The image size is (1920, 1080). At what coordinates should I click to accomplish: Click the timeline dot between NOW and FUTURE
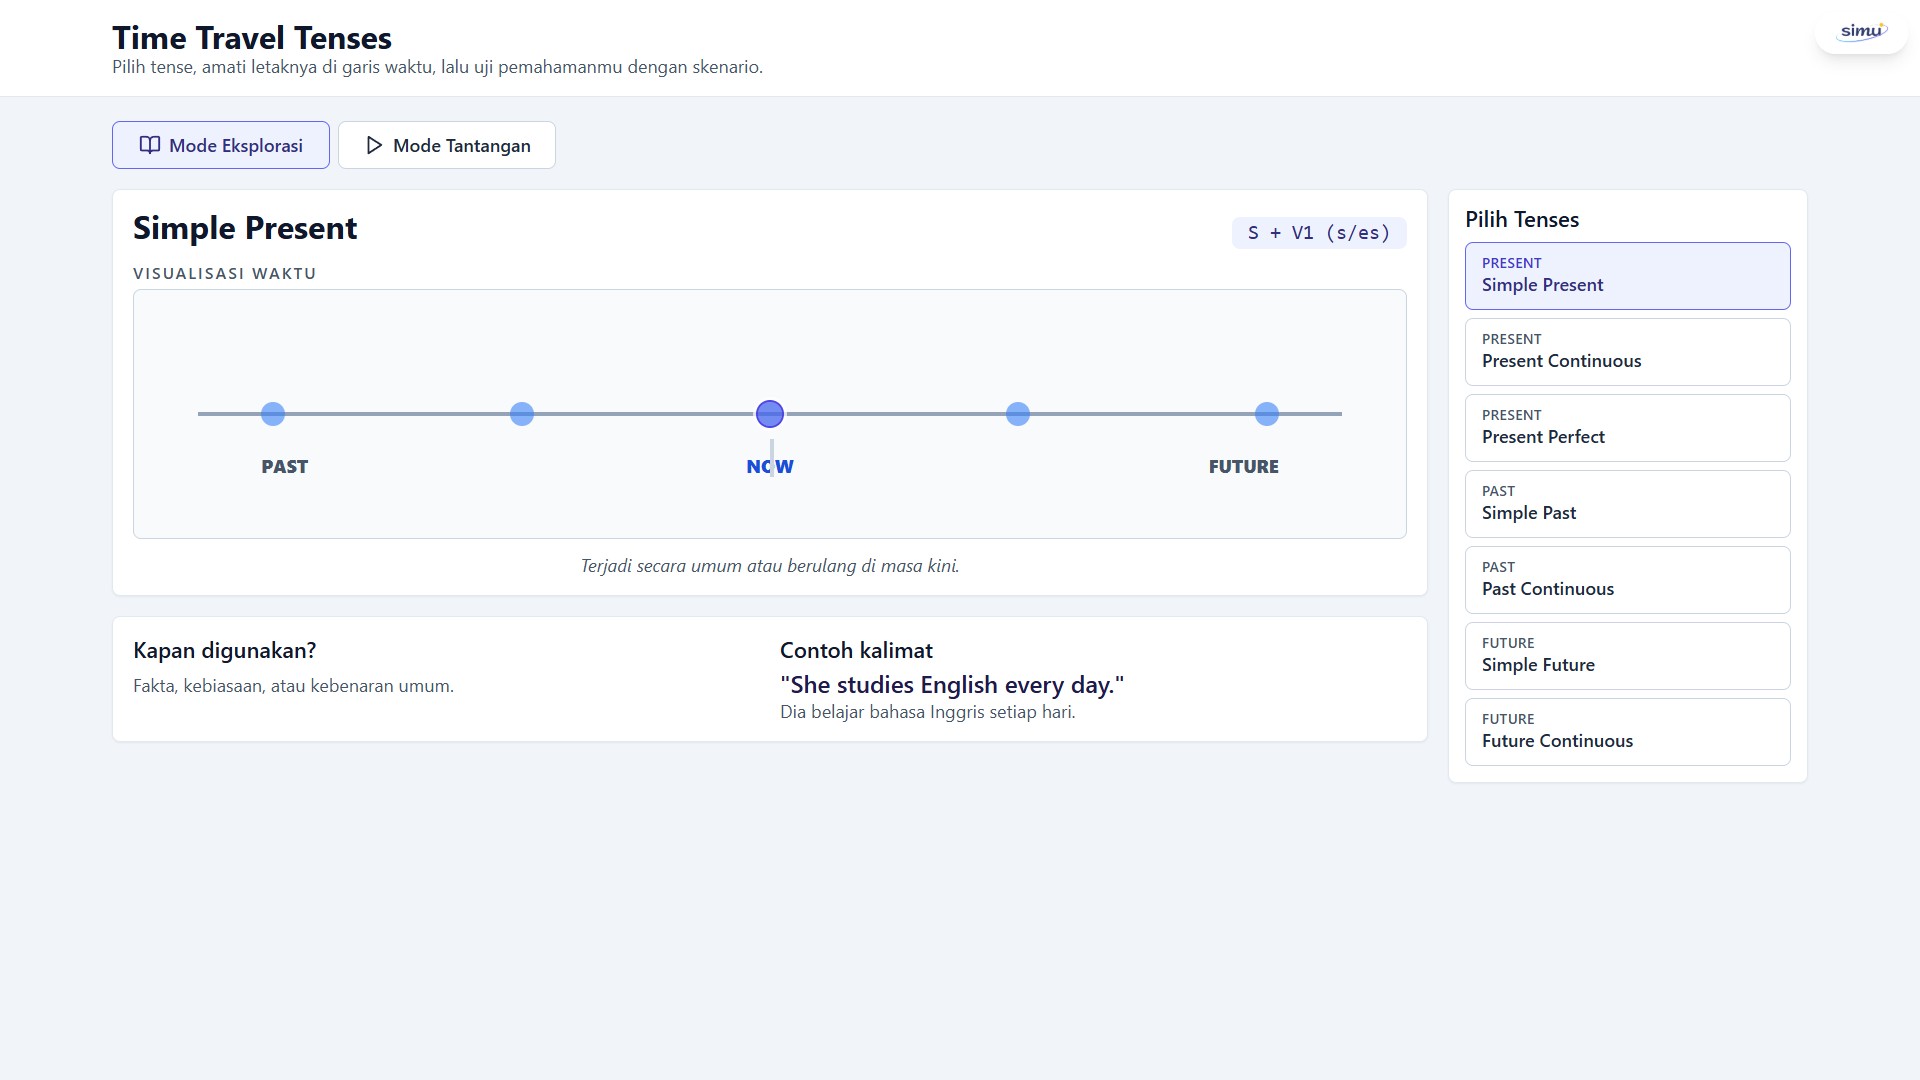1018,414
